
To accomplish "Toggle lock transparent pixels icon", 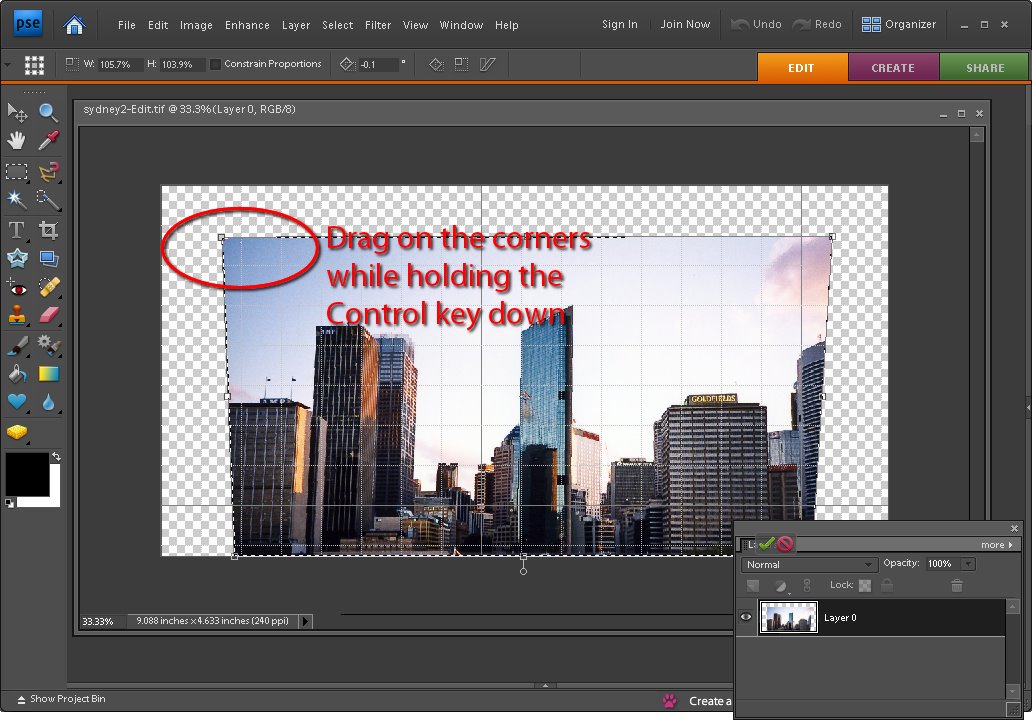I will coord(865,585).
